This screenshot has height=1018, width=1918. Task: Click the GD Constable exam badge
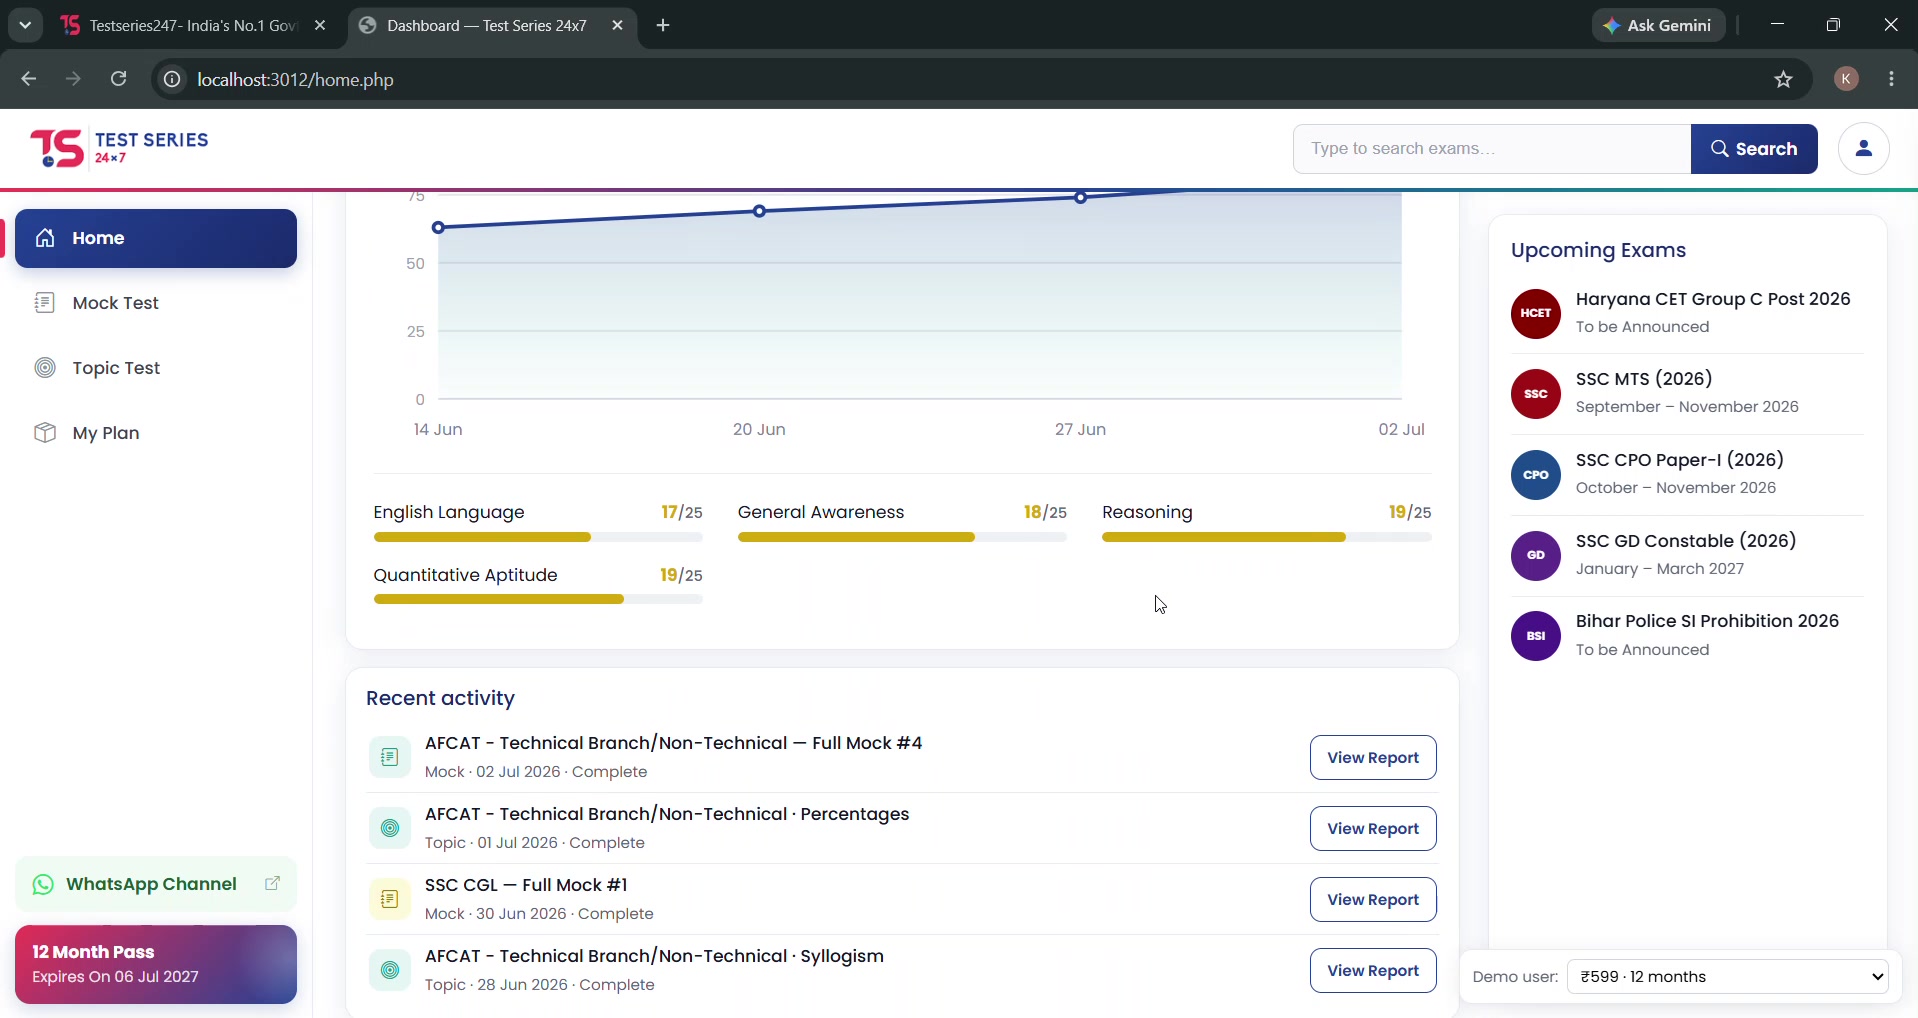click(1536, 555)
